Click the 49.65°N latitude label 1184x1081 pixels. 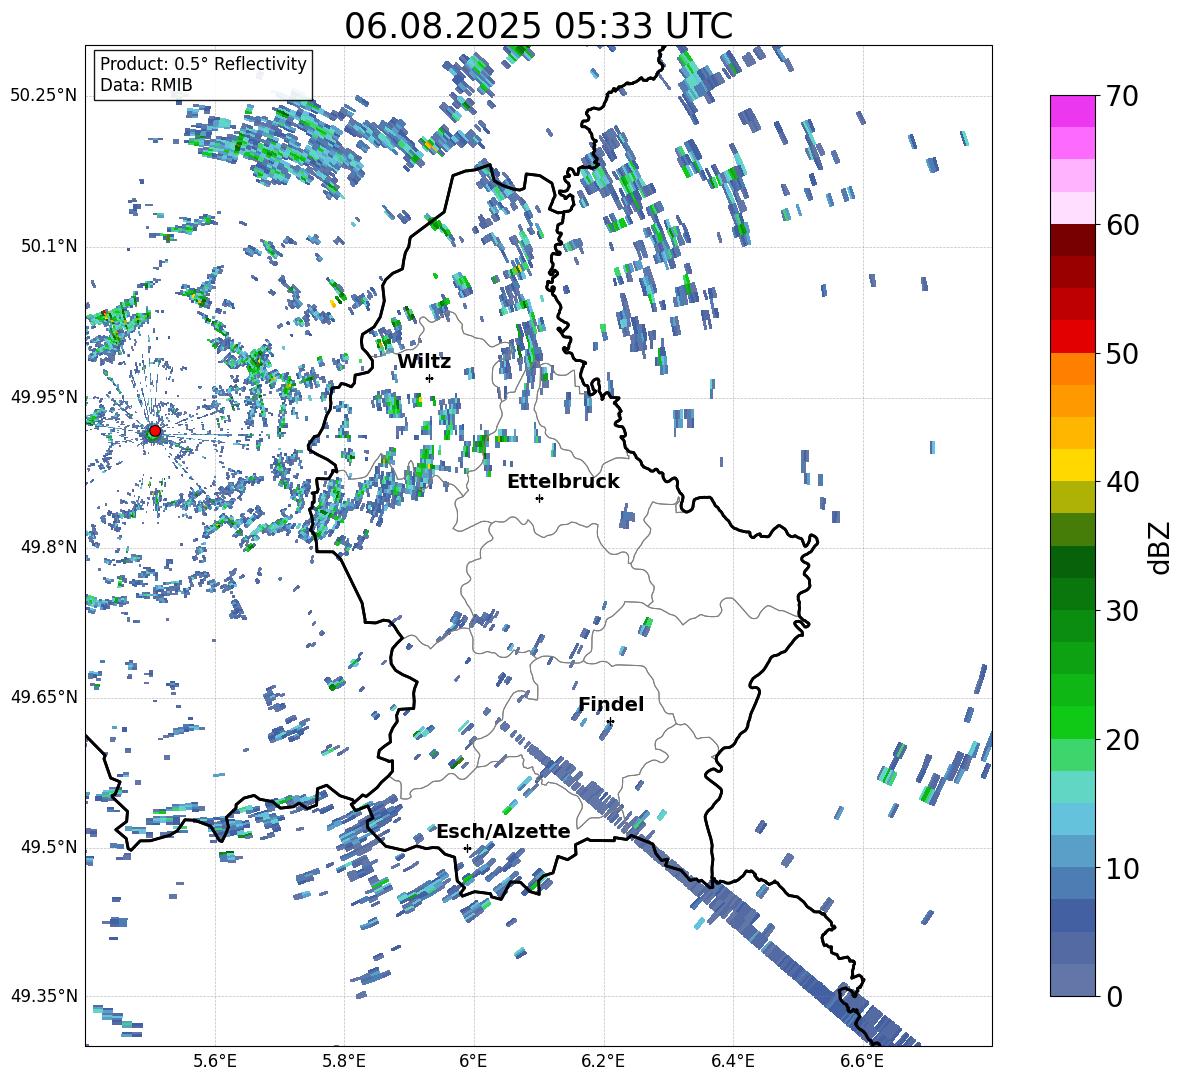coord(44,696)
